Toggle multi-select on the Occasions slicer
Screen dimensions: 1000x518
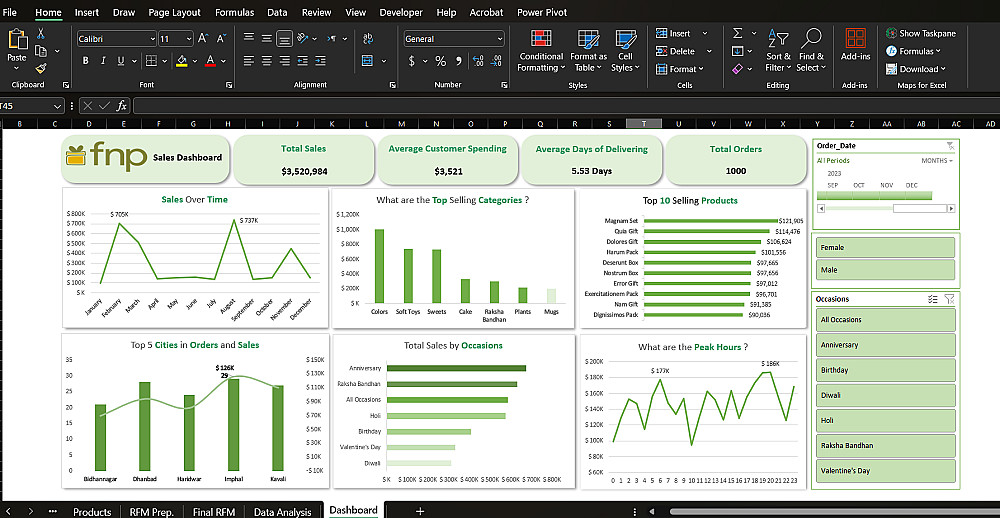[932, 298]
